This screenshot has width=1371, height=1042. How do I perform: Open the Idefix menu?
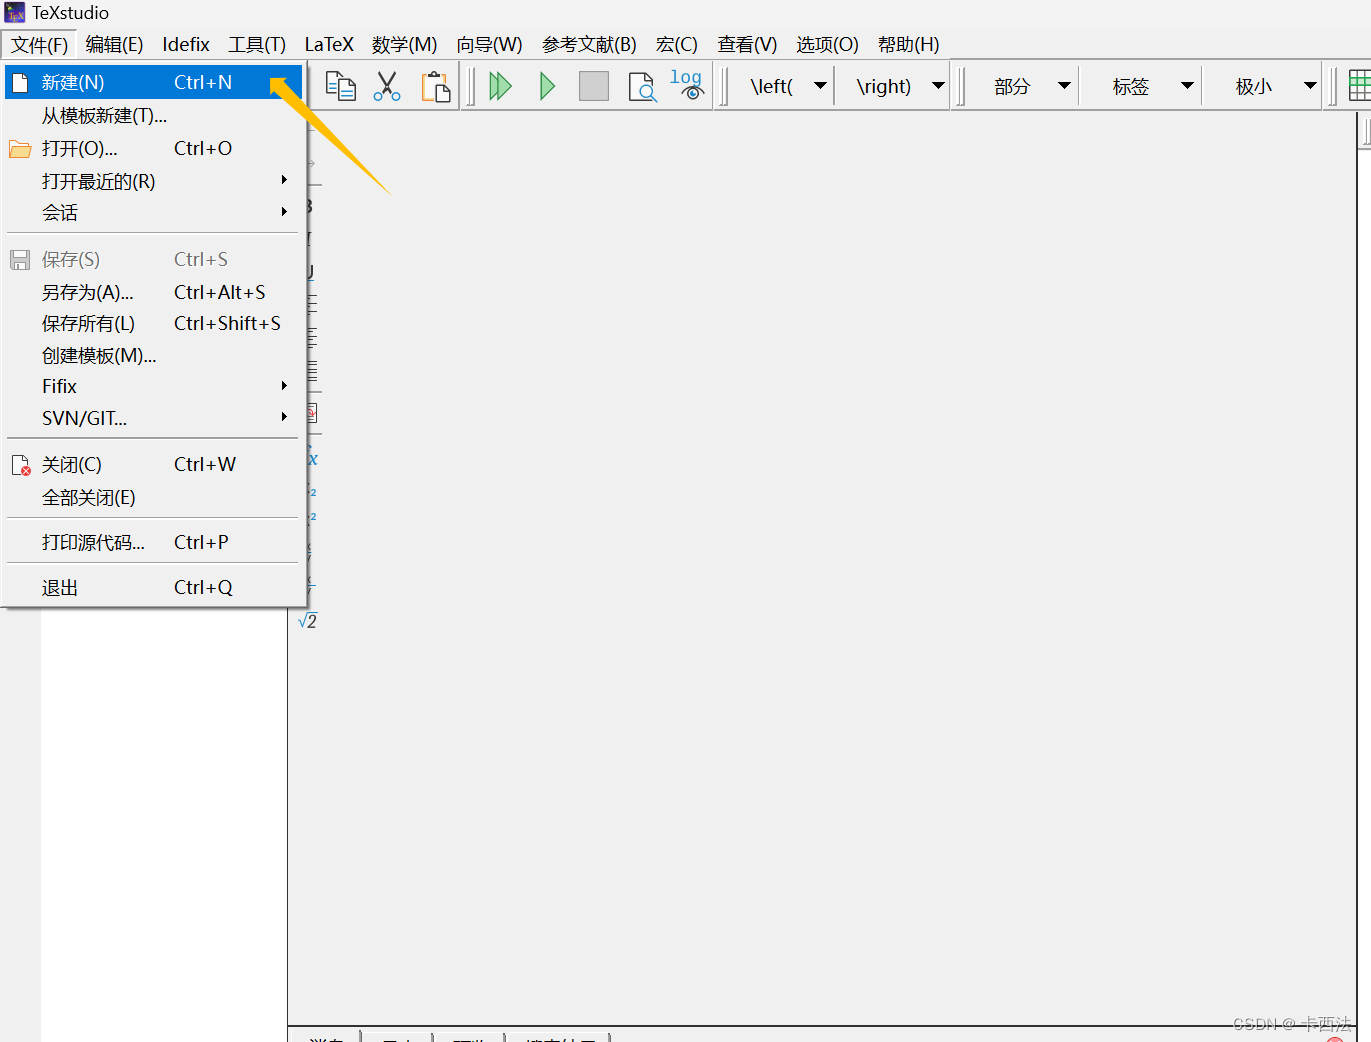pyautogui.click(x=186, y=45)
